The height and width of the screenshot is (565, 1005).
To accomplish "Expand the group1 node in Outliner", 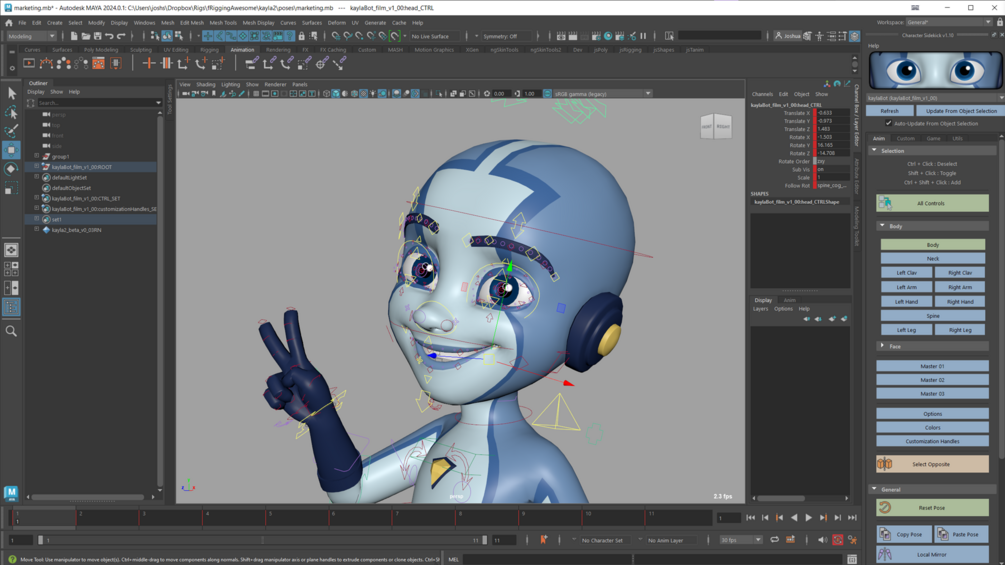I will pos(37,156).
